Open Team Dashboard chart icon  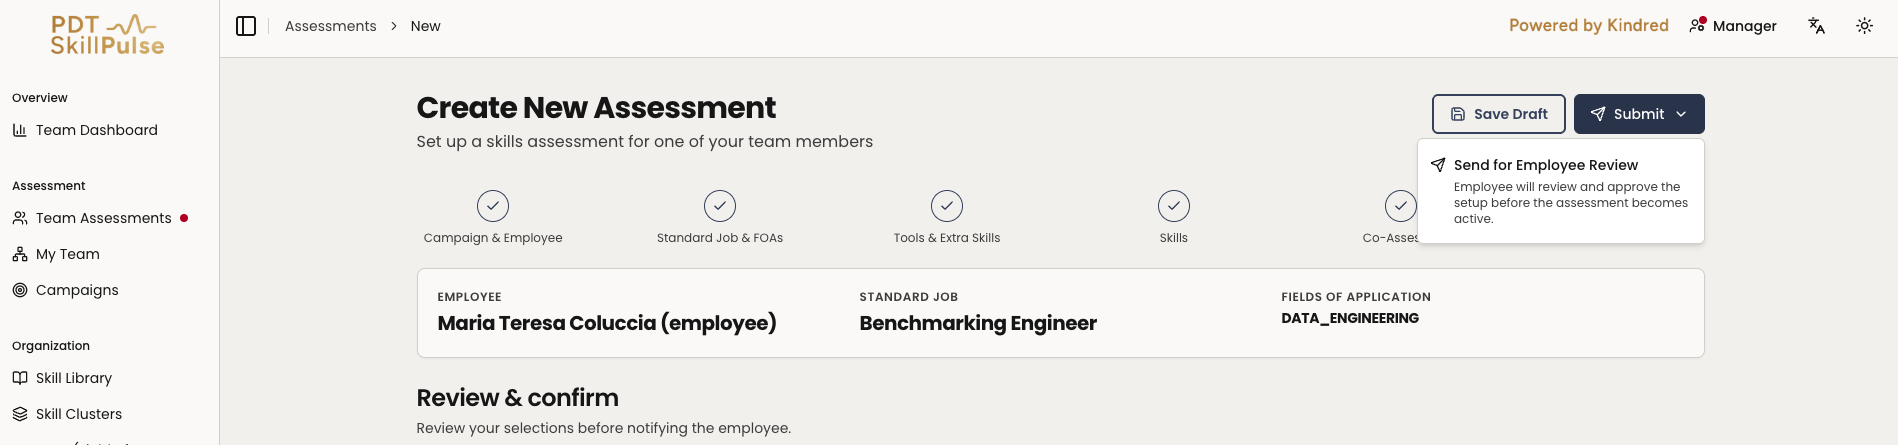[x=20, y=130]
